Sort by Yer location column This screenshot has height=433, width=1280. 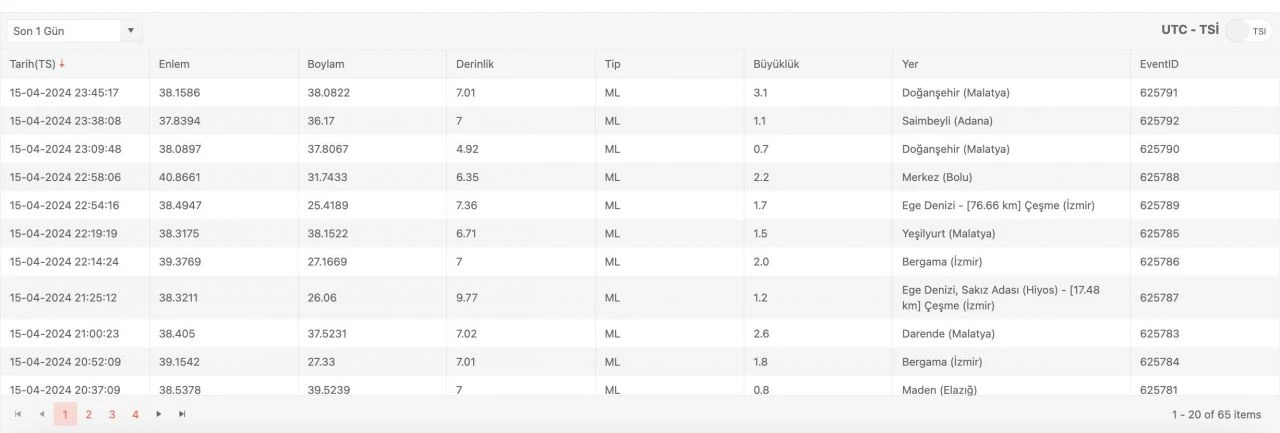[x=910, y=64]
